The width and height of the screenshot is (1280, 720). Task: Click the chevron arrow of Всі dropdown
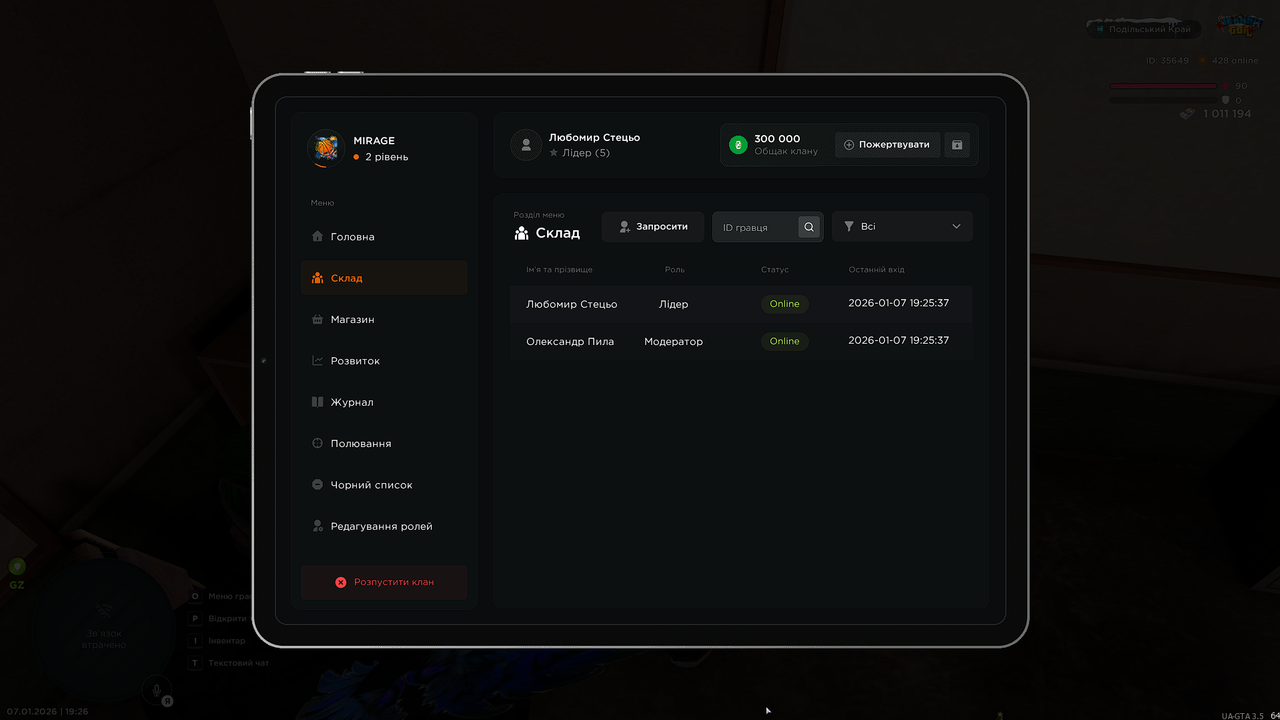[956, 227]
